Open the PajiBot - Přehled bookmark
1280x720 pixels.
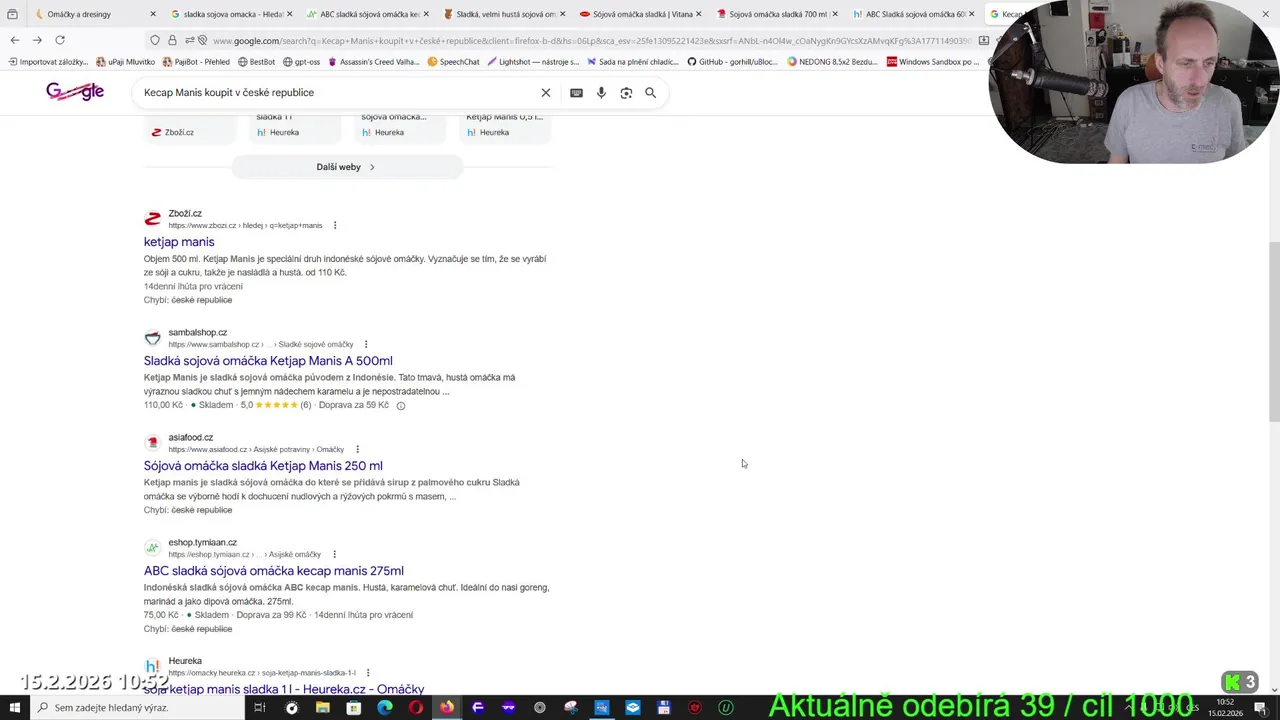coord(195,62)
